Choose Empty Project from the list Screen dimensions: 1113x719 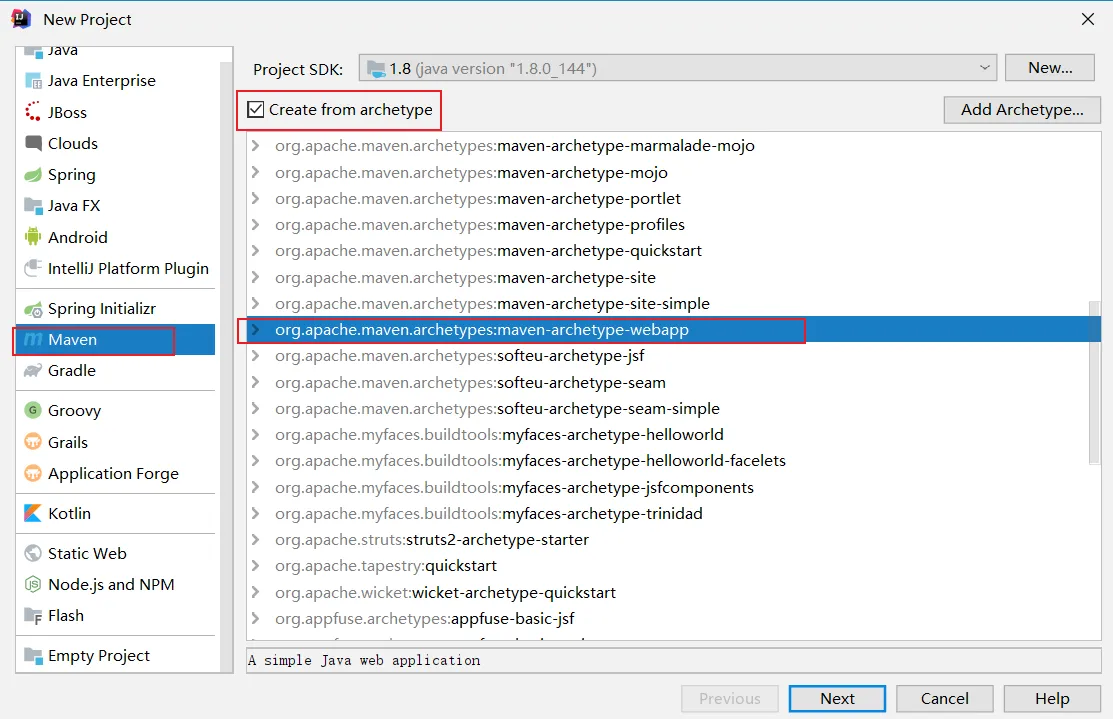click(x=98, y=656)
